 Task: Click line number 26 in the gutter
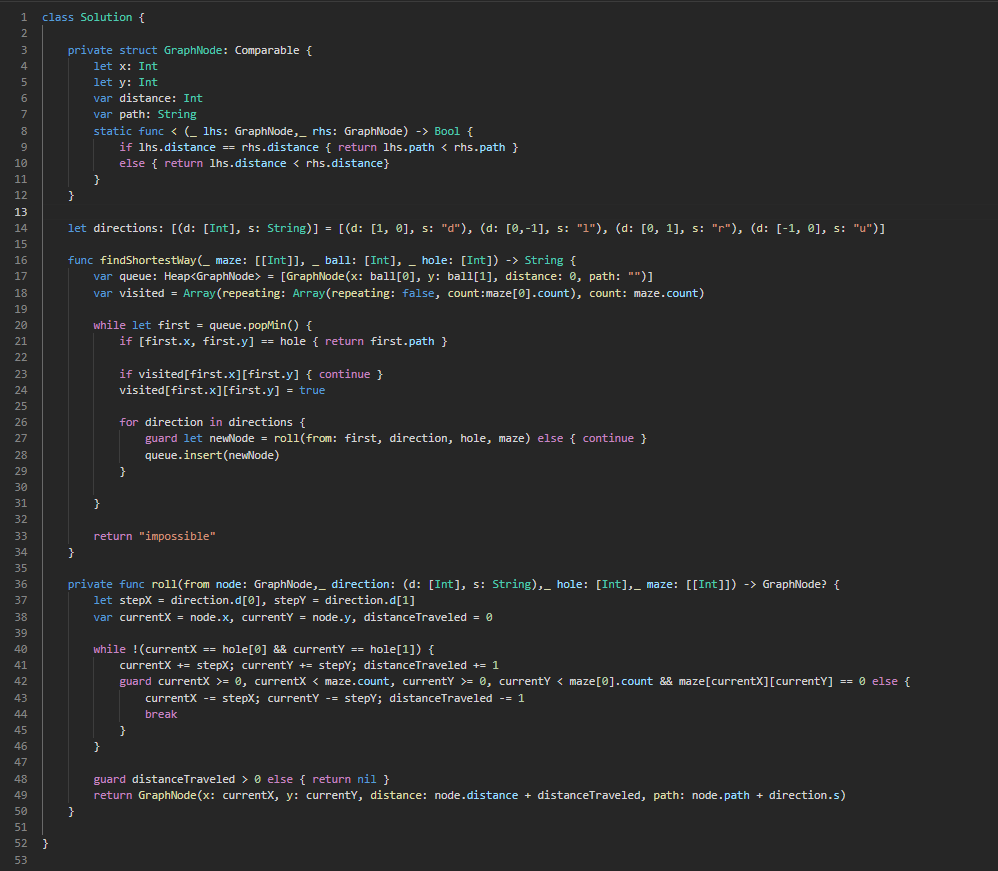pyautogui.click(x=21, y=422)
